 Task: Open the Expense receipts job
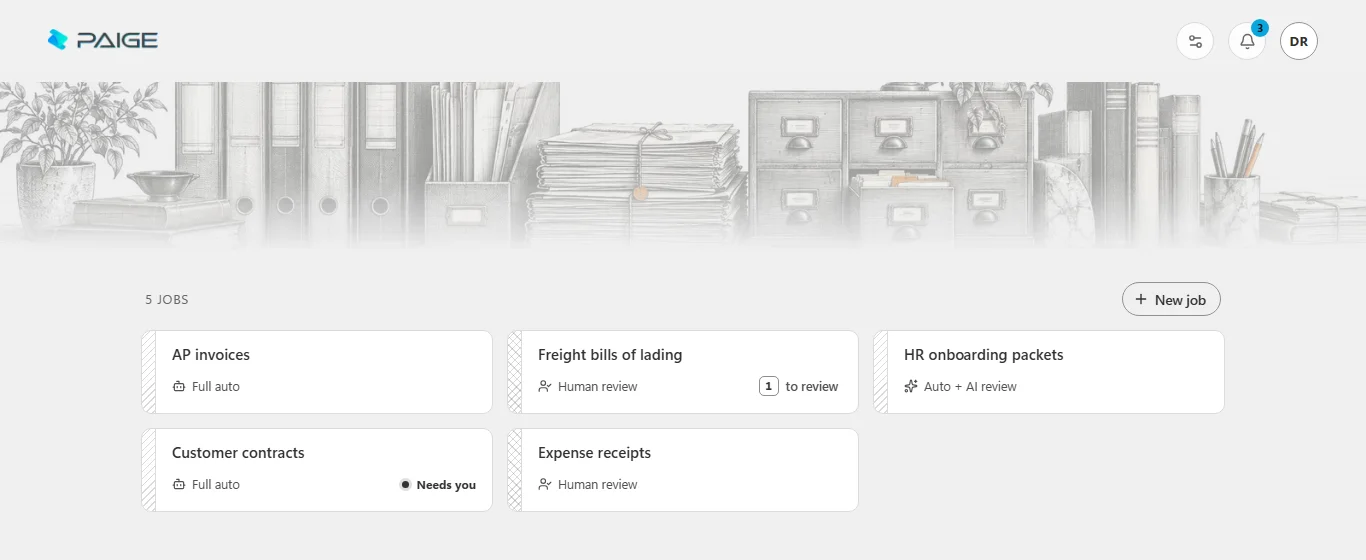point(683,470)
